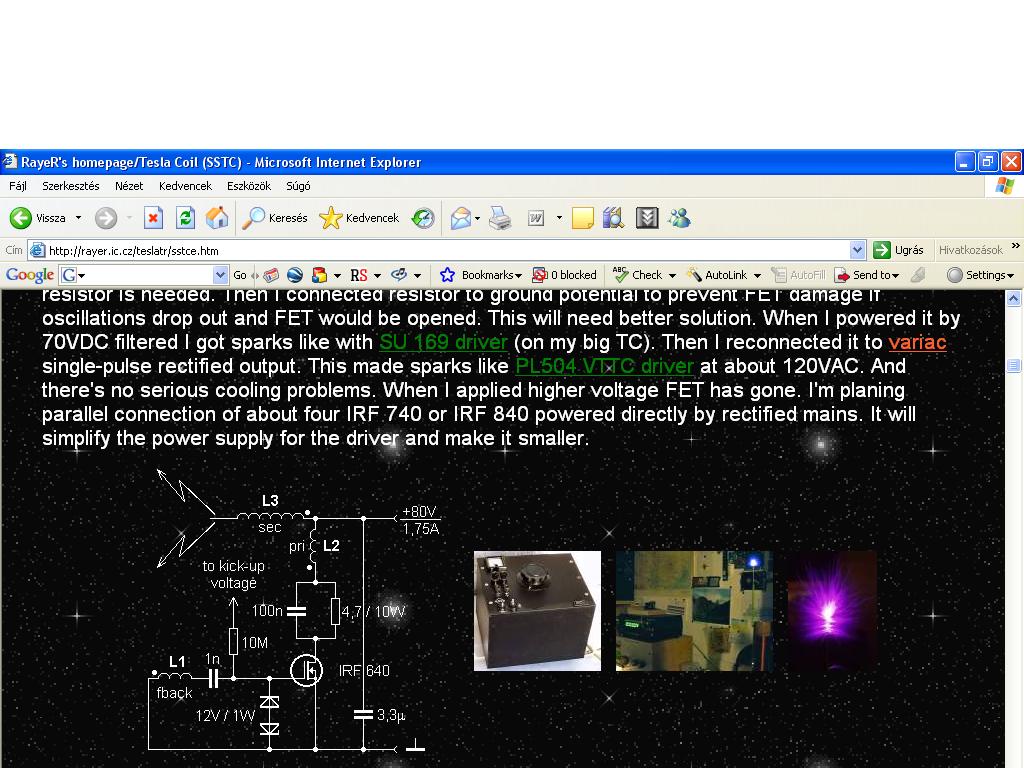
Task: Open Kedvencek favorites star button
Action: coord(359,218)
